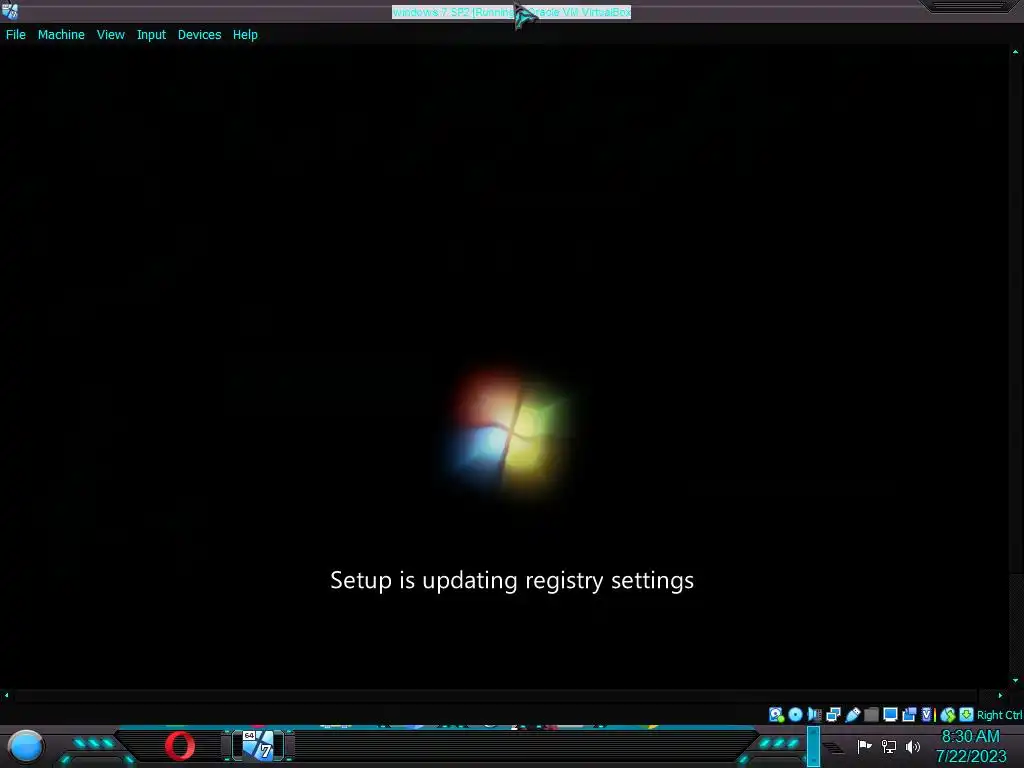Open the volume speaker tray icon
The height and width of the screenshot is (768, 1024).
pyautogui.click(x=913, y=746)
